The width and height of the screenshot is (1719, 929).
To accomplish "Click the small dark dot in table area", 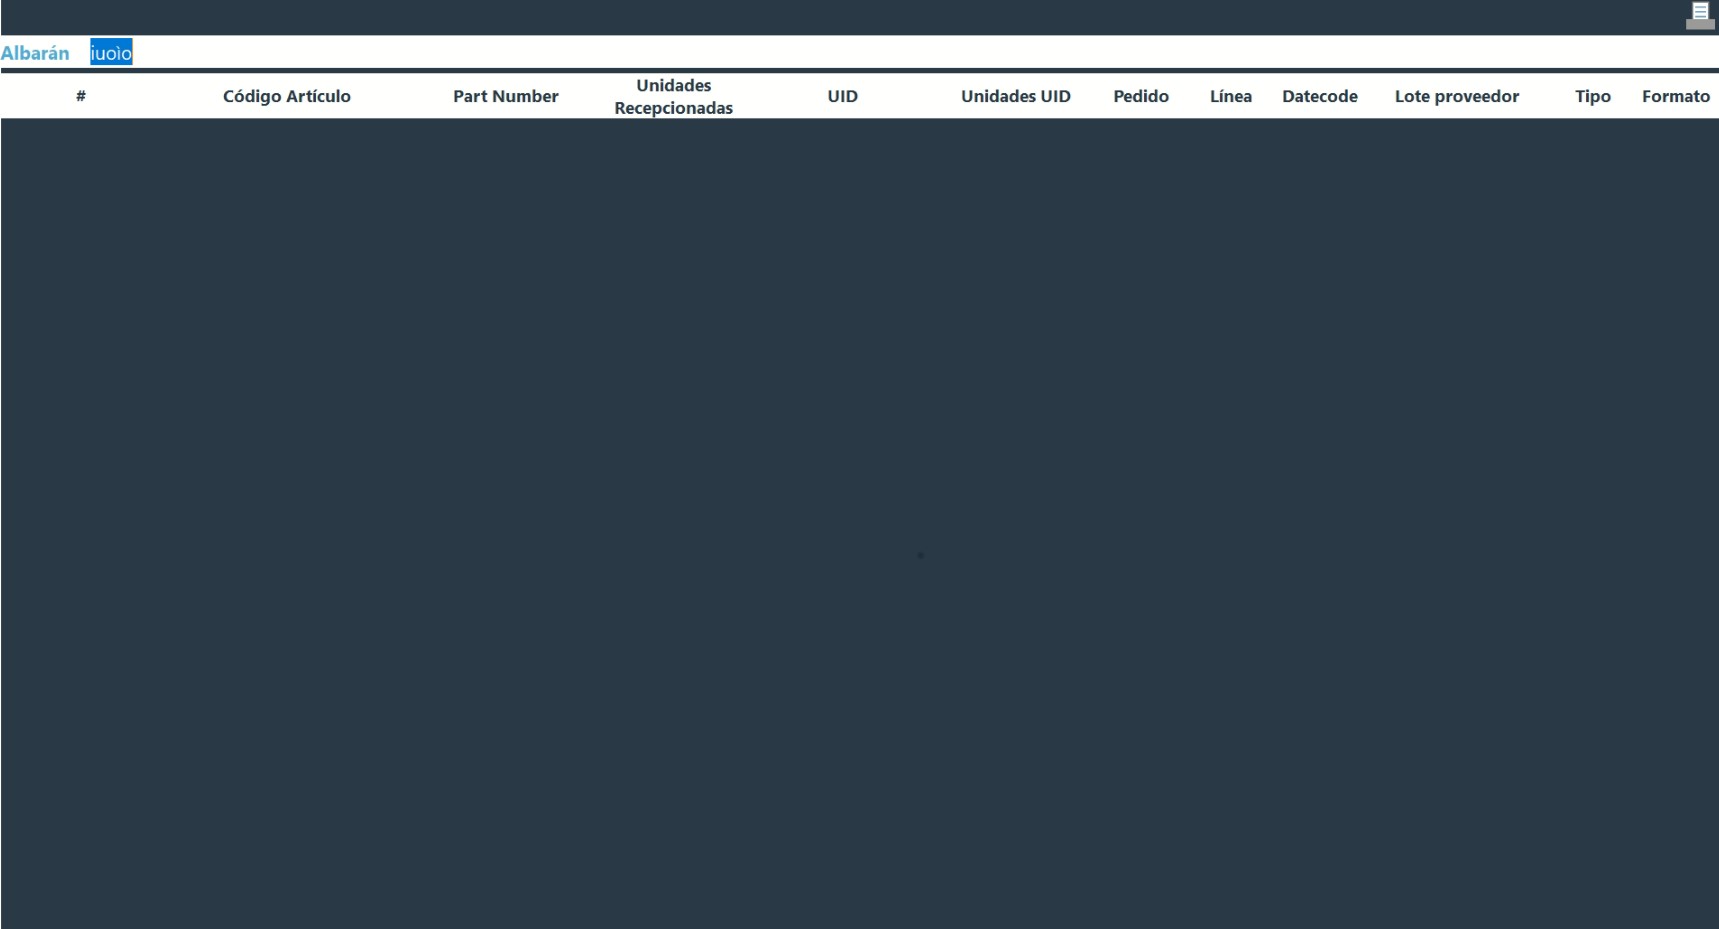I will coord(920,555).
